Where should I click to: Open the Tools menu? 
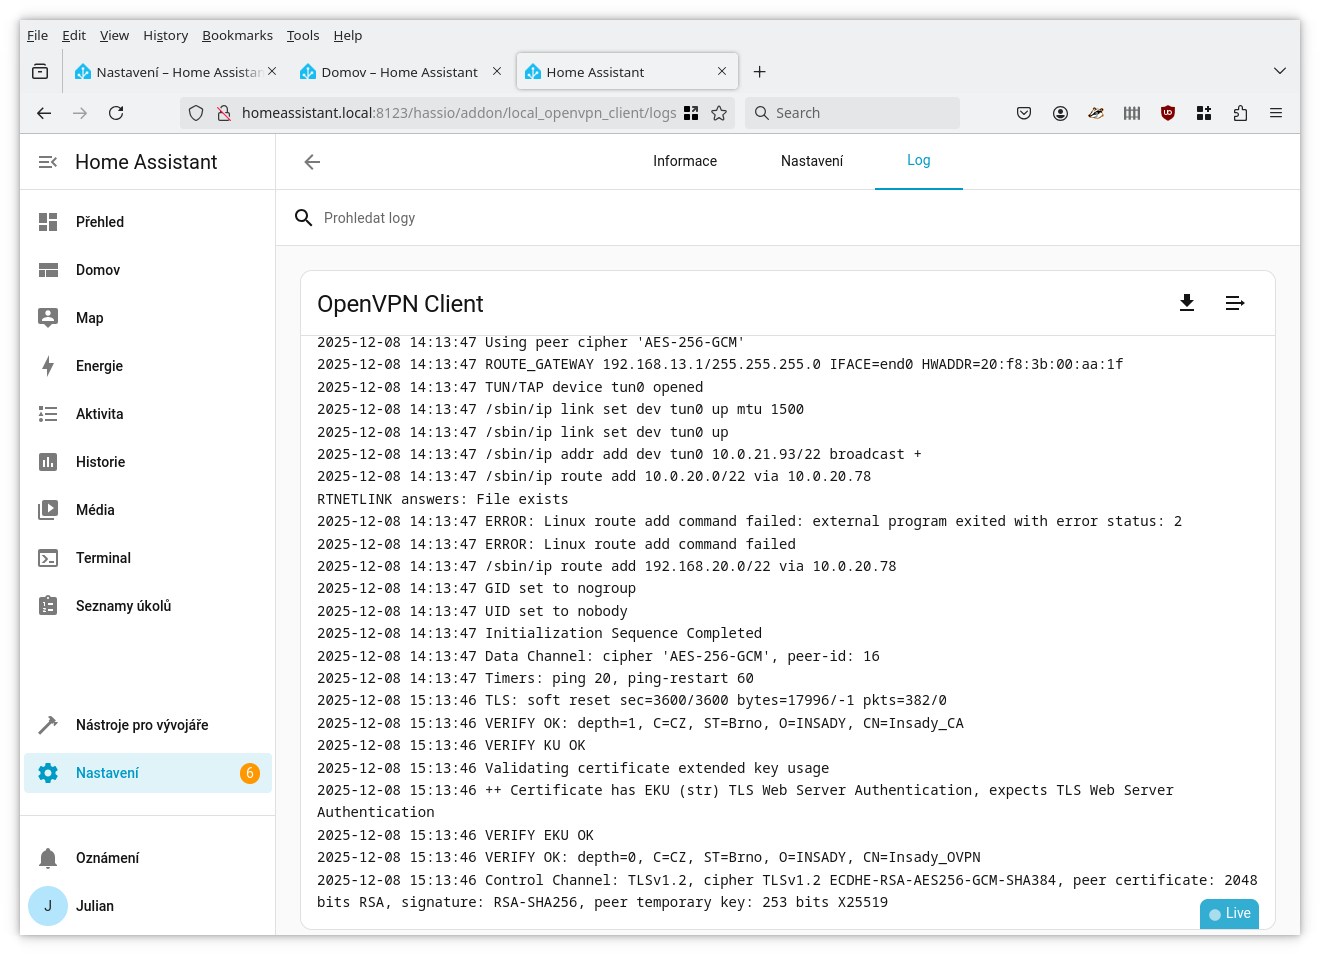[303, 35]
